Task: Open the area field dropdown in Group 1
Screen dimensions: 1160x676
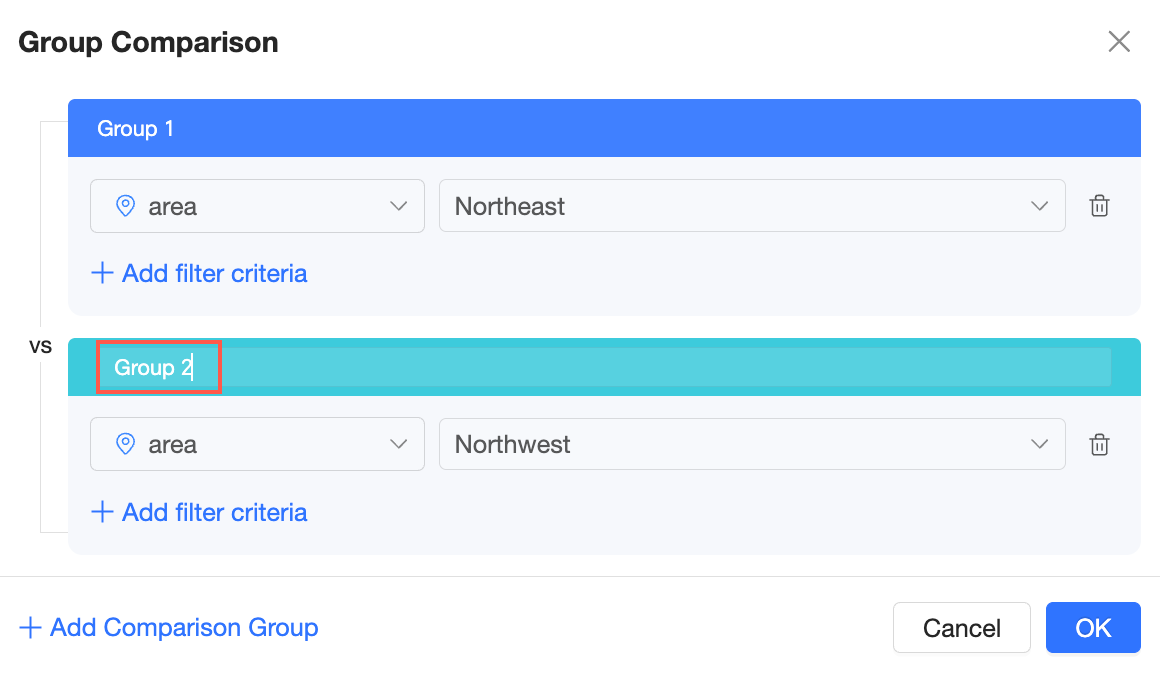Action: [257, 206]
